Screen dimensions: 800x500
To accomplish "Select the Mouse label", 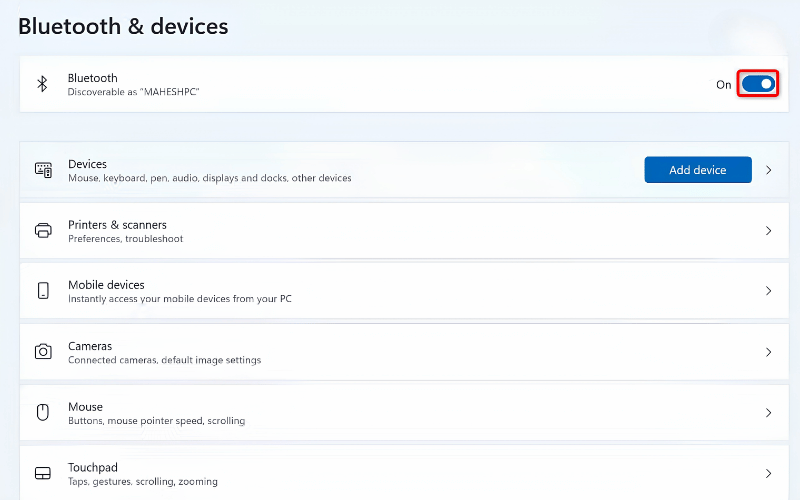I will tap(85, 407).
